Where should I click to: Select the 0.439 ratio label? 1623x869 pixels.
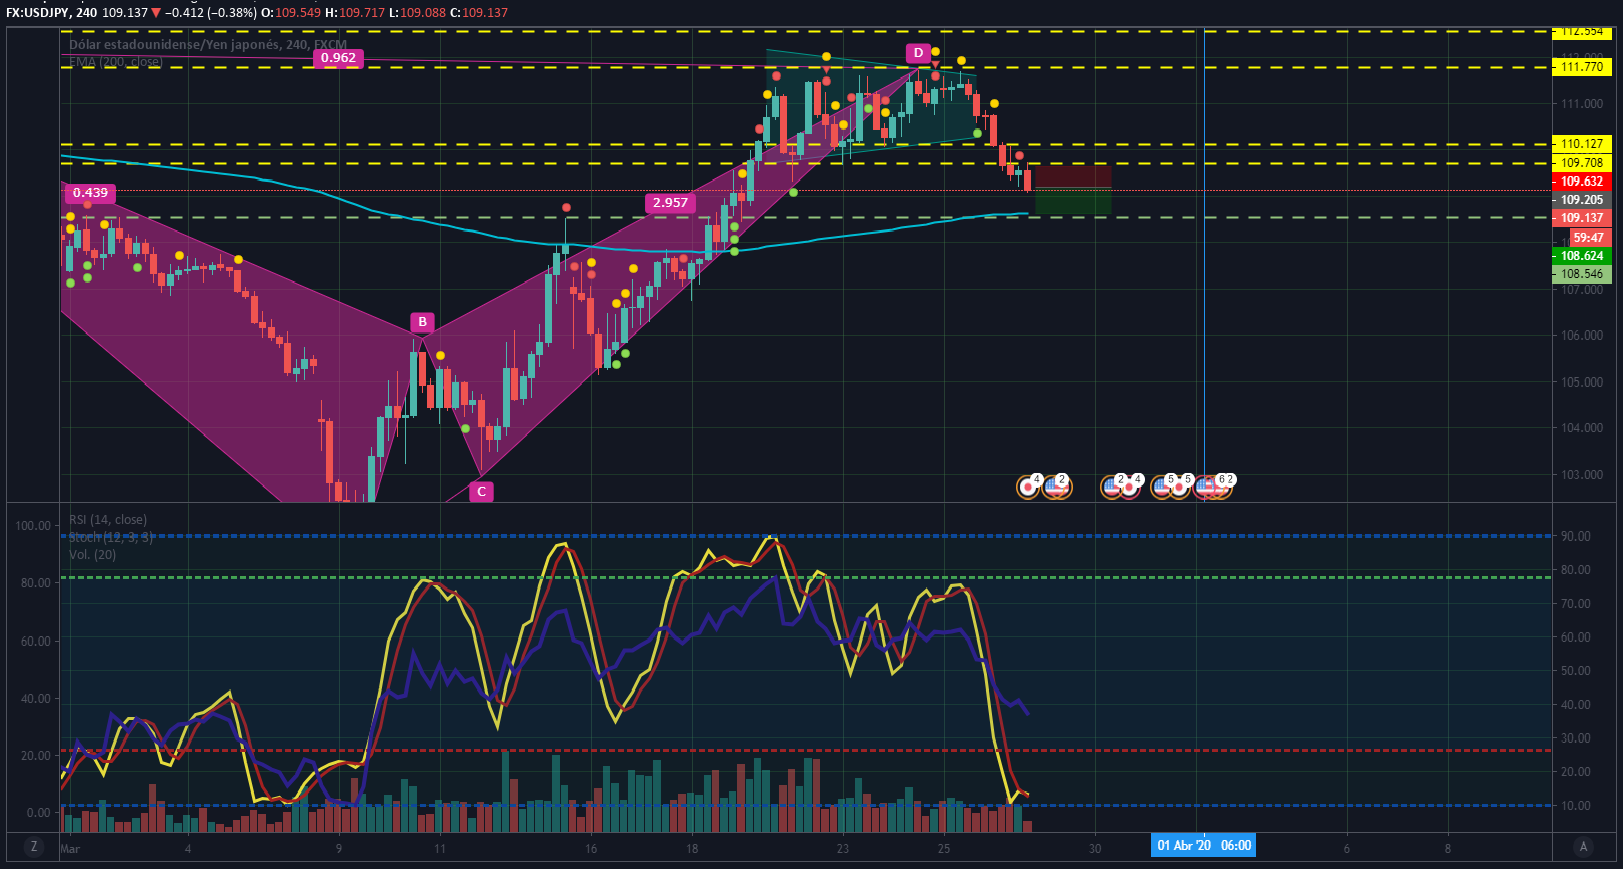[x=90, y=192]
